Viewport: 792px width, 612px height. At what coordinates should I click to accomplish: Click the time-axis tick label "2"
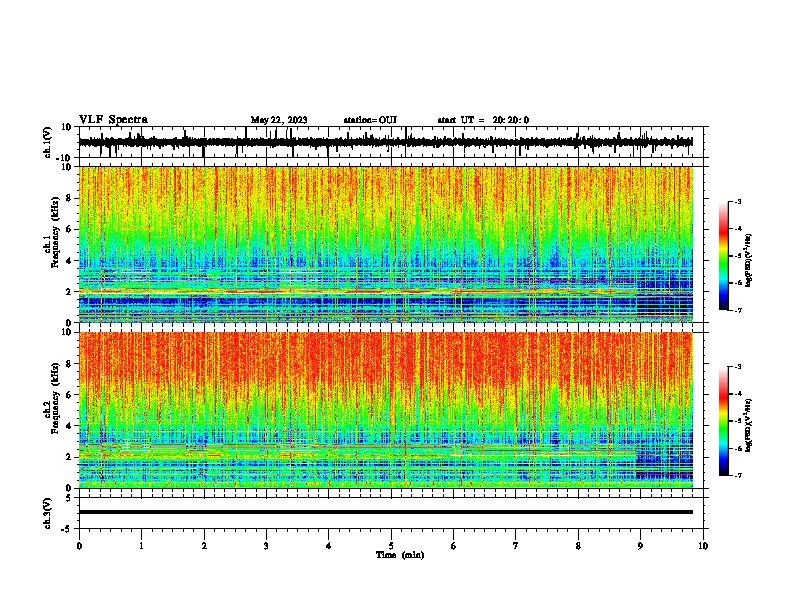[204, 546]
